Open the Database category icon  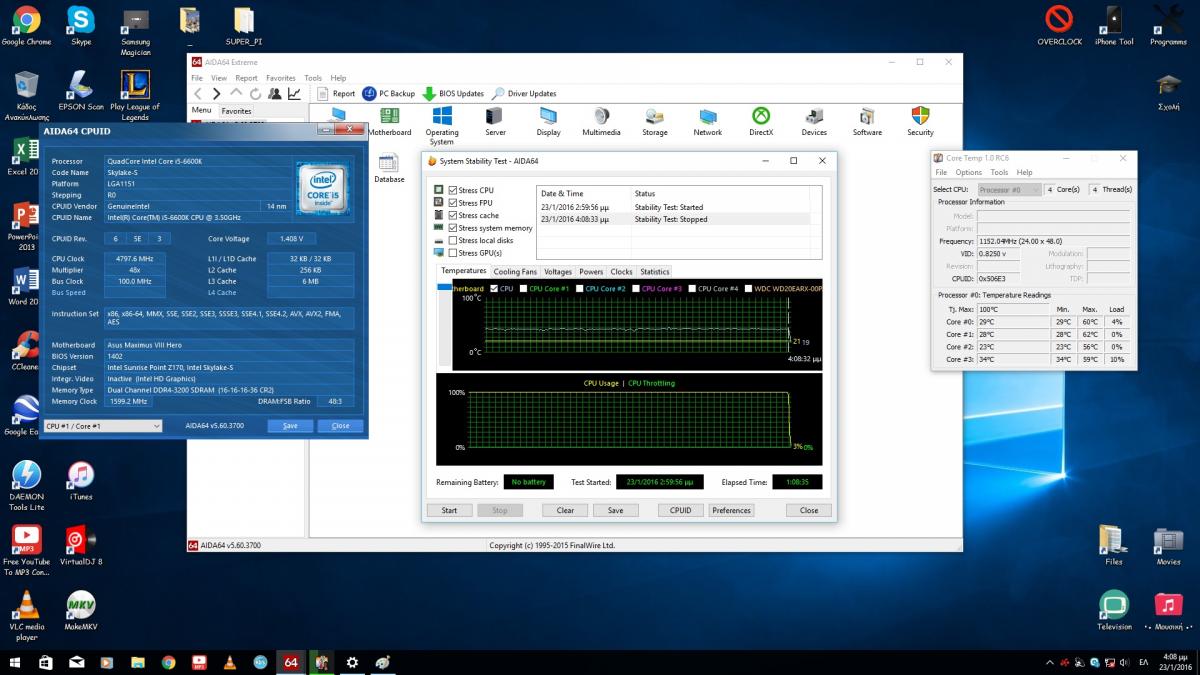[389, 168]
